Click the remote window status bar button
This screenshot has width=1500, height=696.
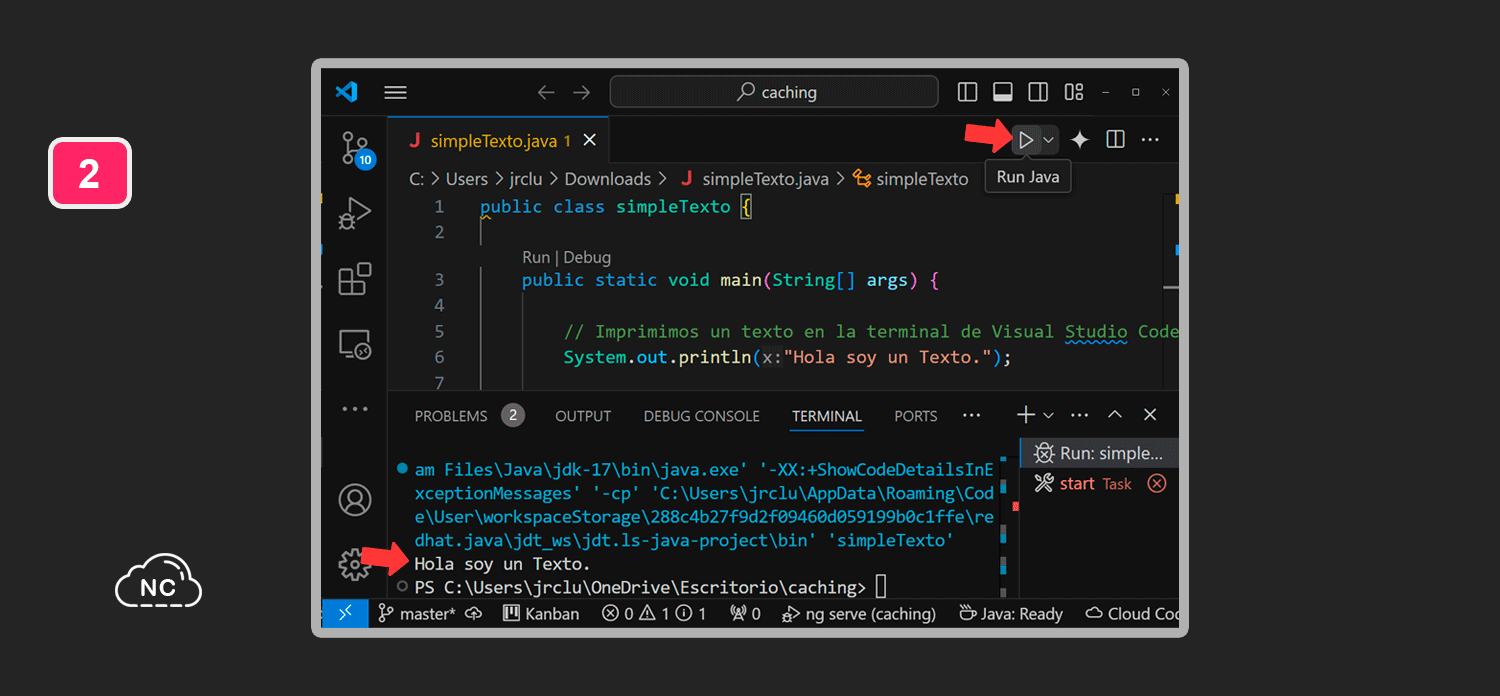[x=346, y=614]
